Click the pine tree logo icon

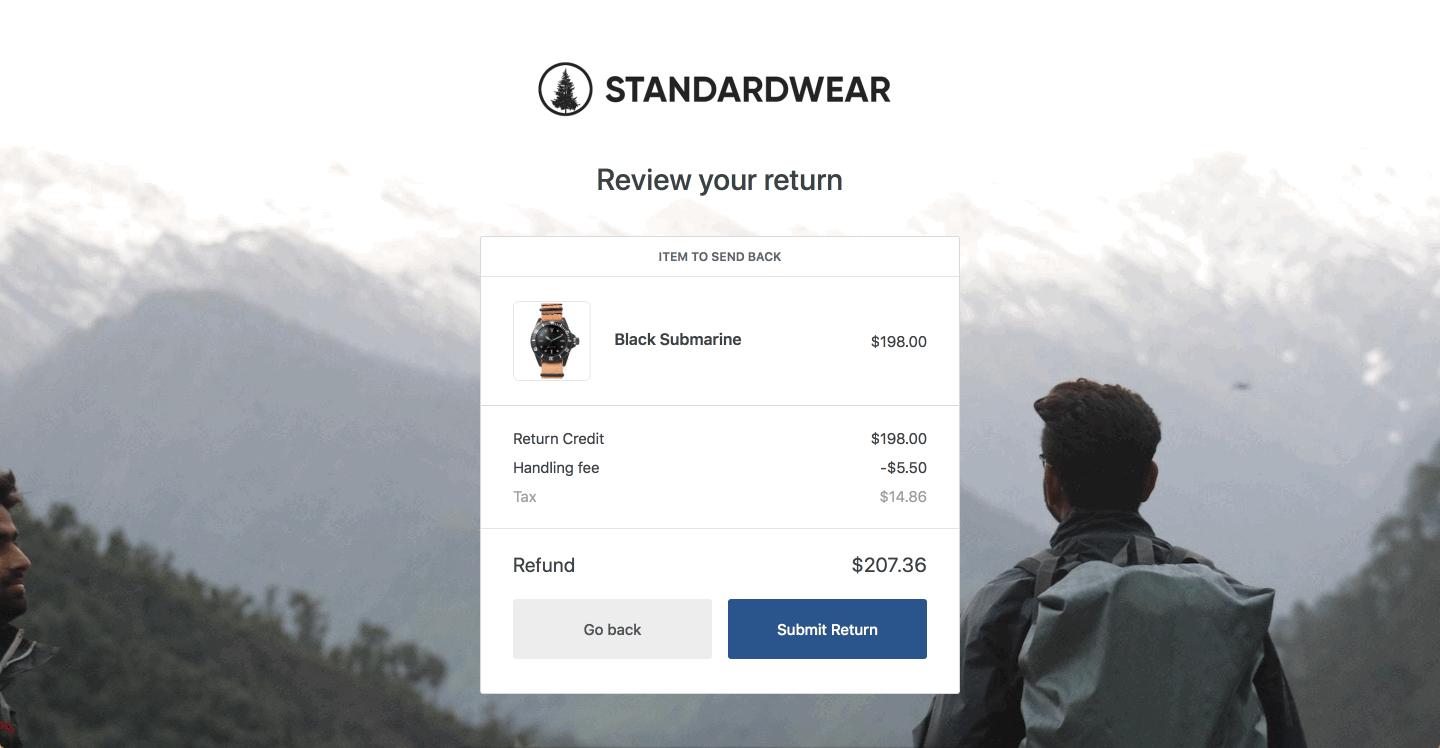coord(565,89)
